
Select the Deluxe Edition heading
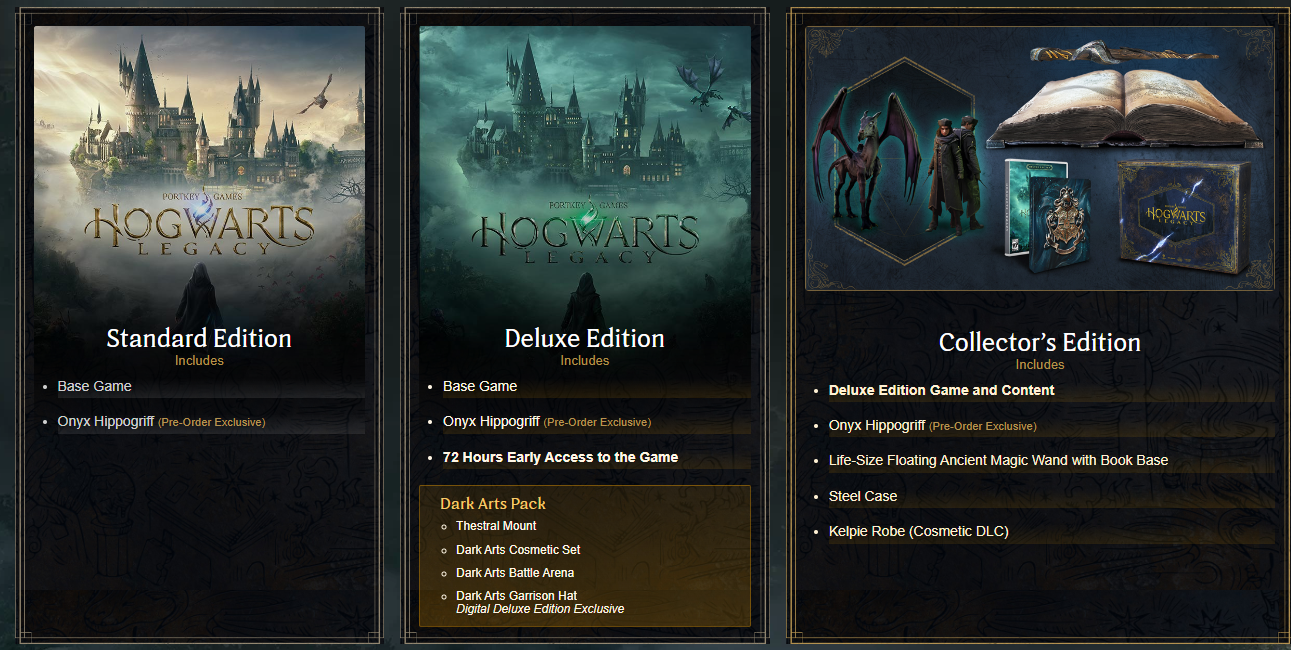[585, 338]
